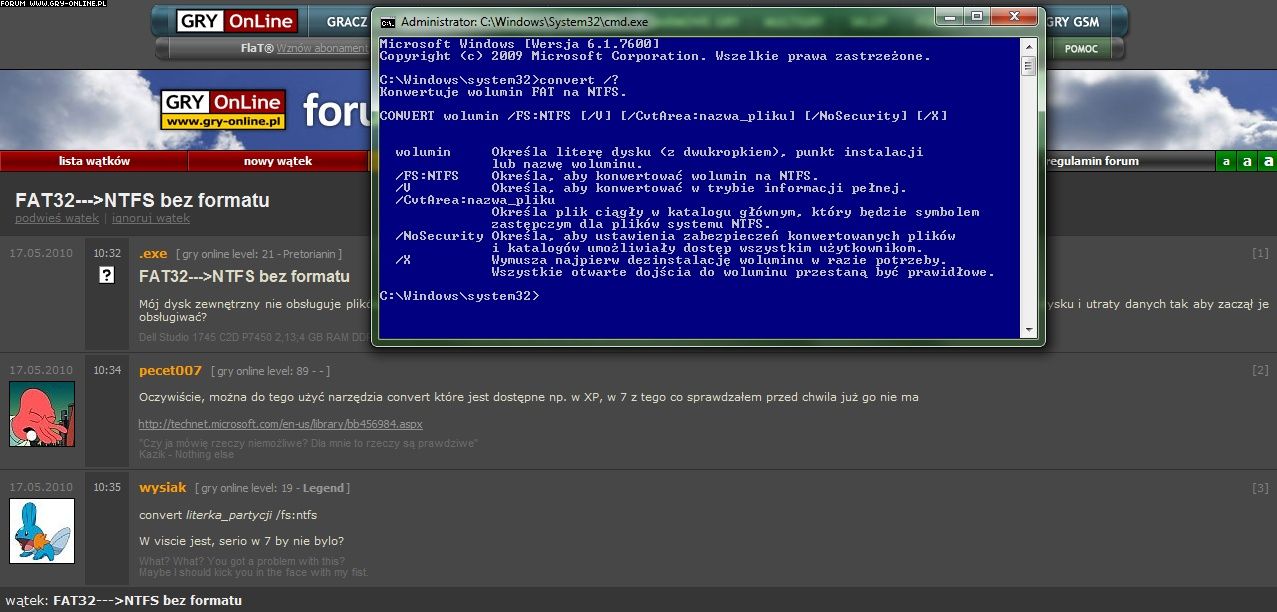Click the 'Legend' rank label by wysiak
The image size is (1277, 612).
click(x=324, y=488)
